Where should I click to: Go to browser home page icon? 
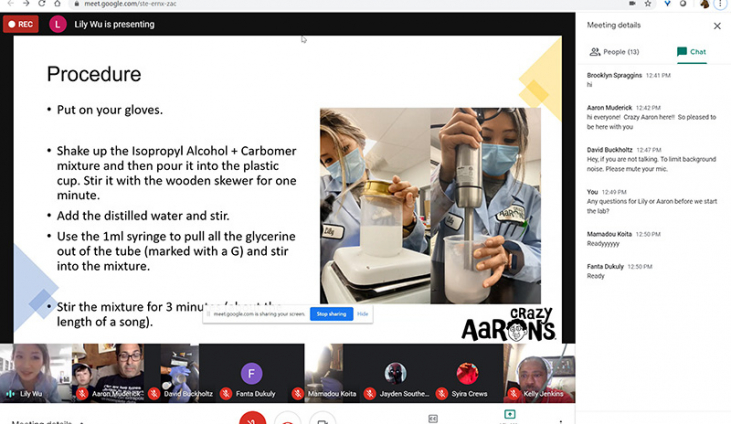[59, 4]
